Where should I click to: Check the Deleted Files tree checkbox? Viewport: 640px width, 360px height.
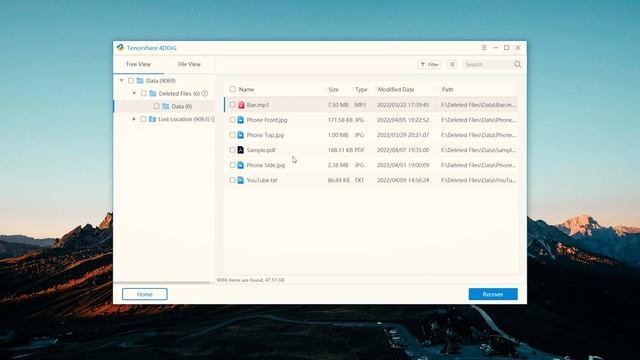click(144, 93)
